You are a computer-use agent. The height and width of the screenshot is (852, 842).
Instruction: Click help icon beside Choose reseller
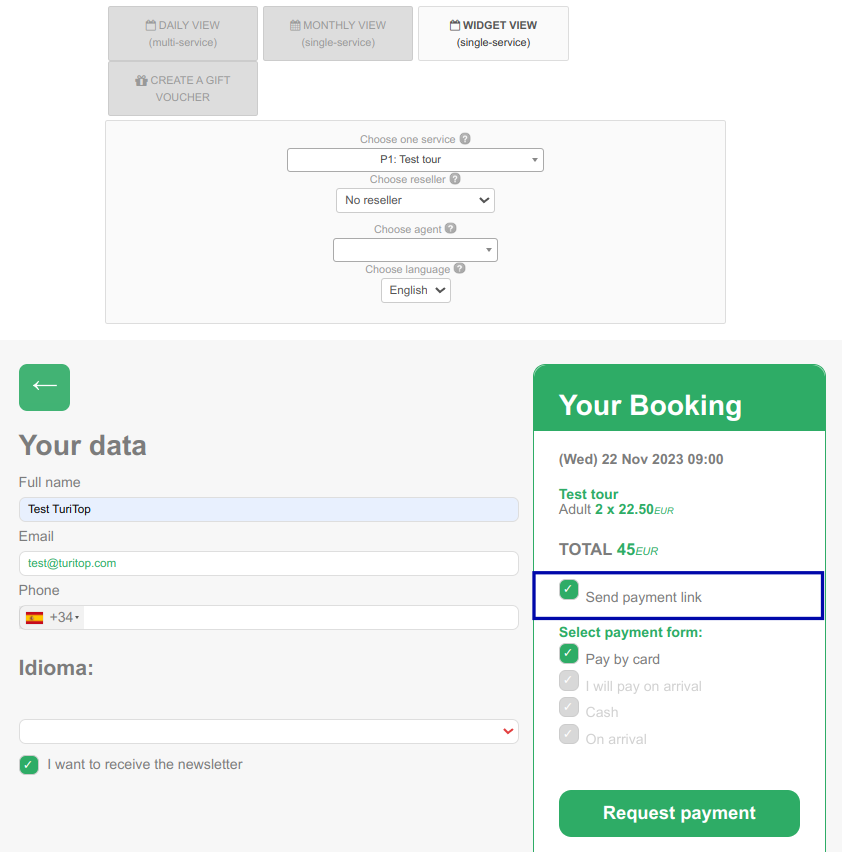point(455,179)
